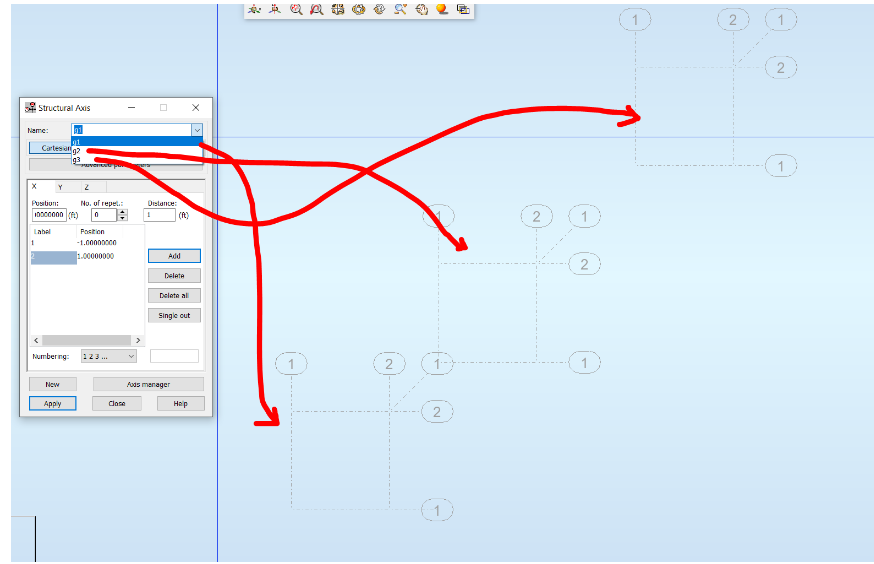Viewport: 874px width, 564px height.
Task: Click the four-pane view layout icon
Action: [338, 9]
